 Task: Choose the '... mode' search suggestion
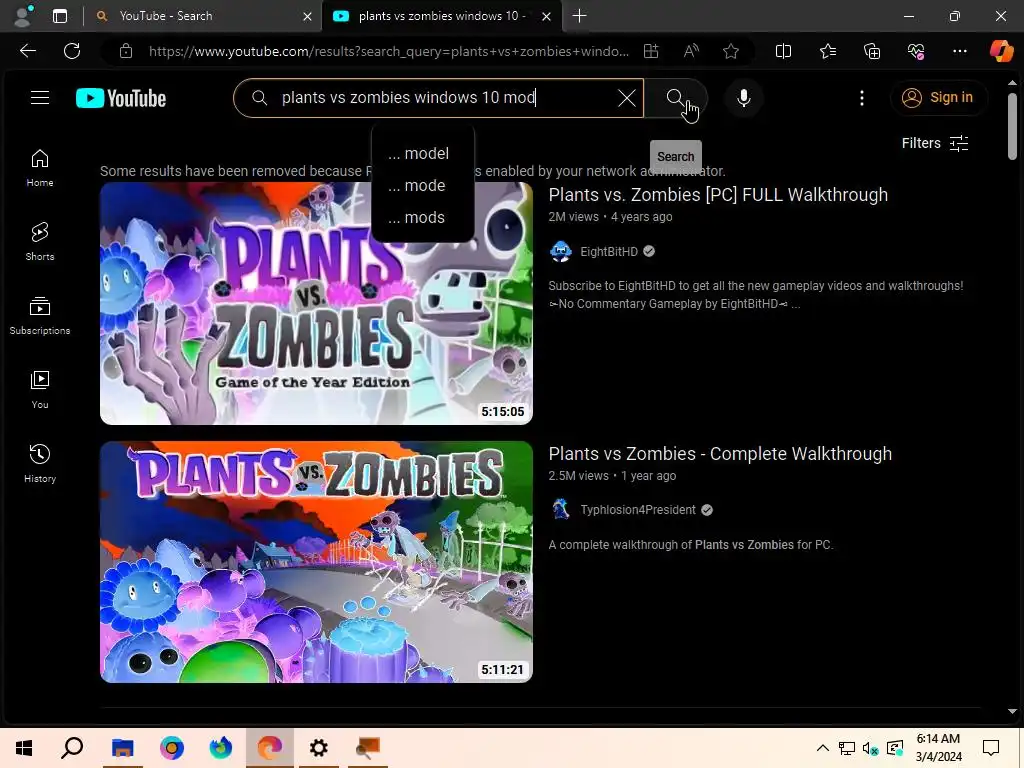click(x=423, y=185)
